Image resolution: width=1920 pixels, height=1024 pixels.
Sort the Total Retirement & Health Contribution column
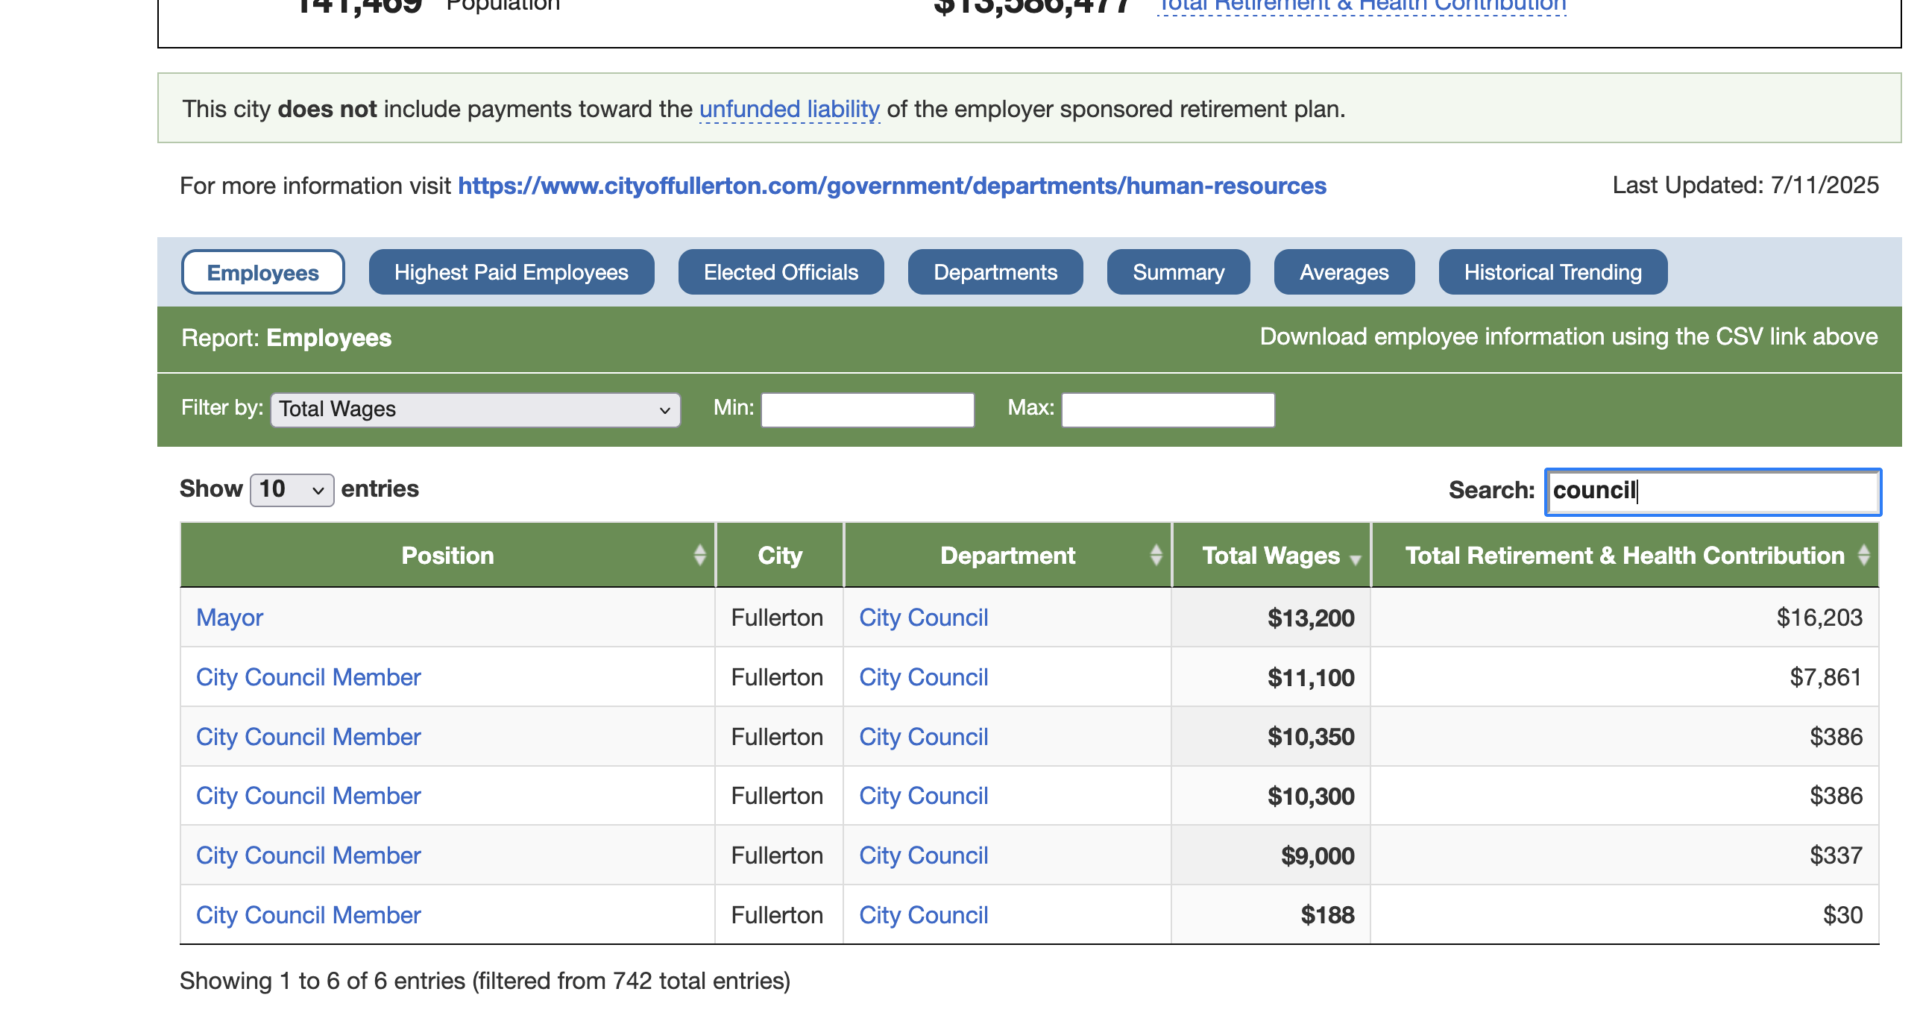[1862, 554]
